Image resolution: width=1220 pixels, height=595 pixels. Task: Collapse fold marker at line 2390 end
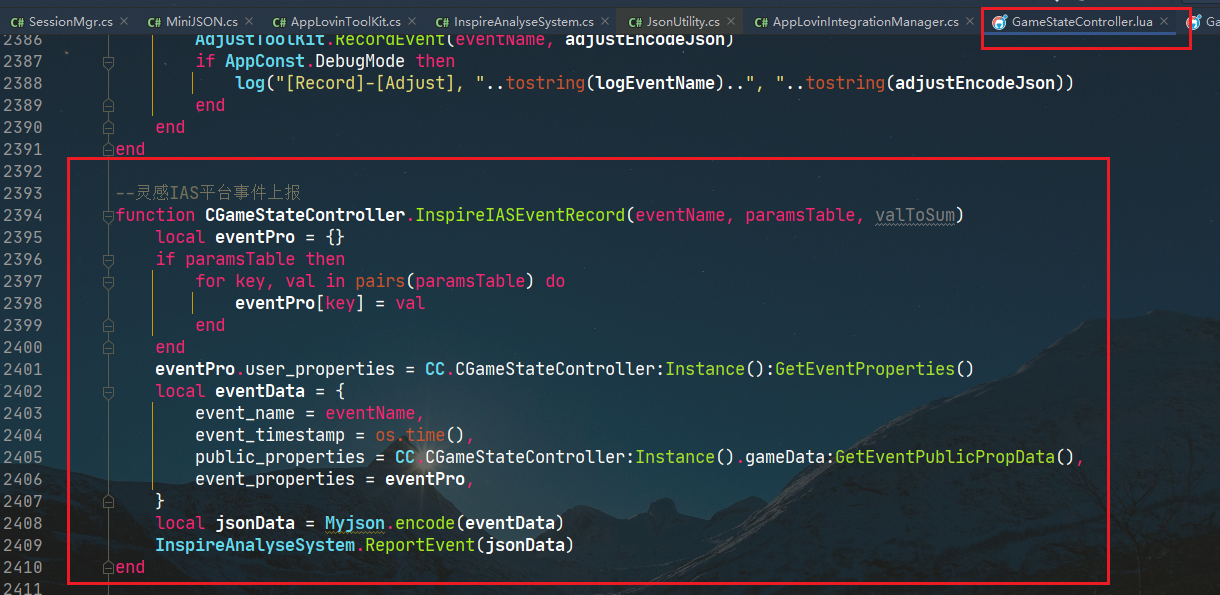point(108,128)
